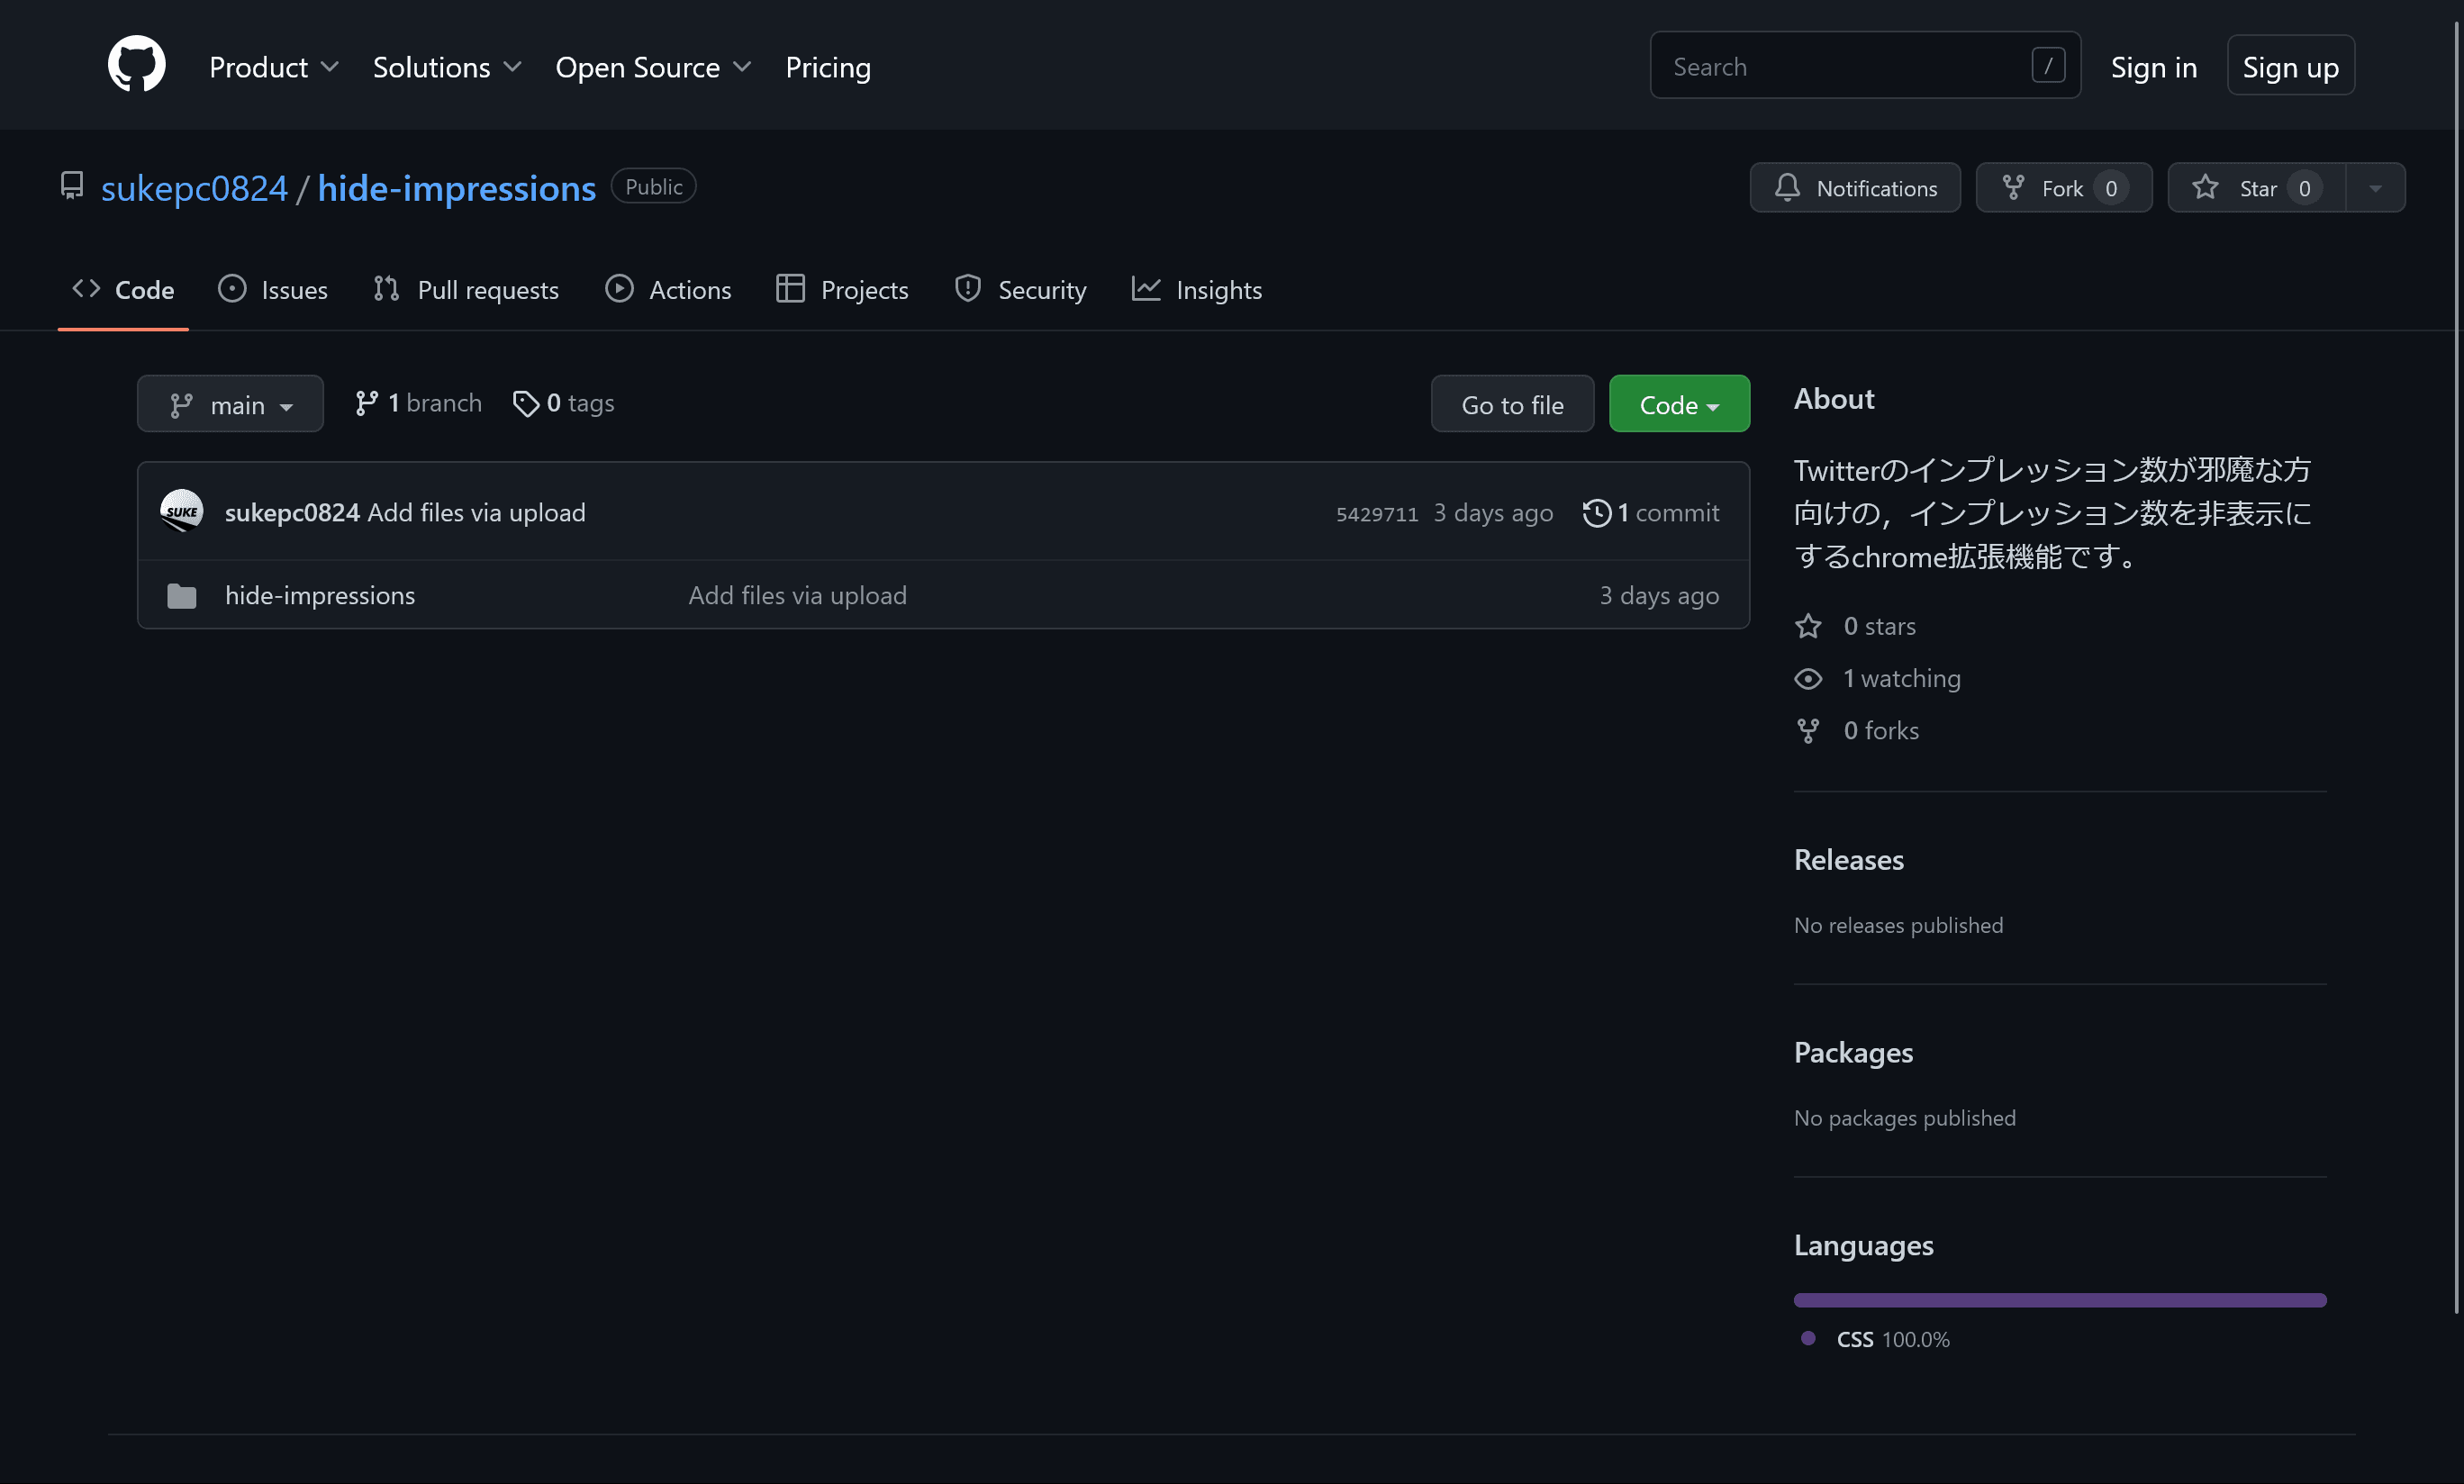
Task: Open the Packages heading link
Action: point(1853,1052)
